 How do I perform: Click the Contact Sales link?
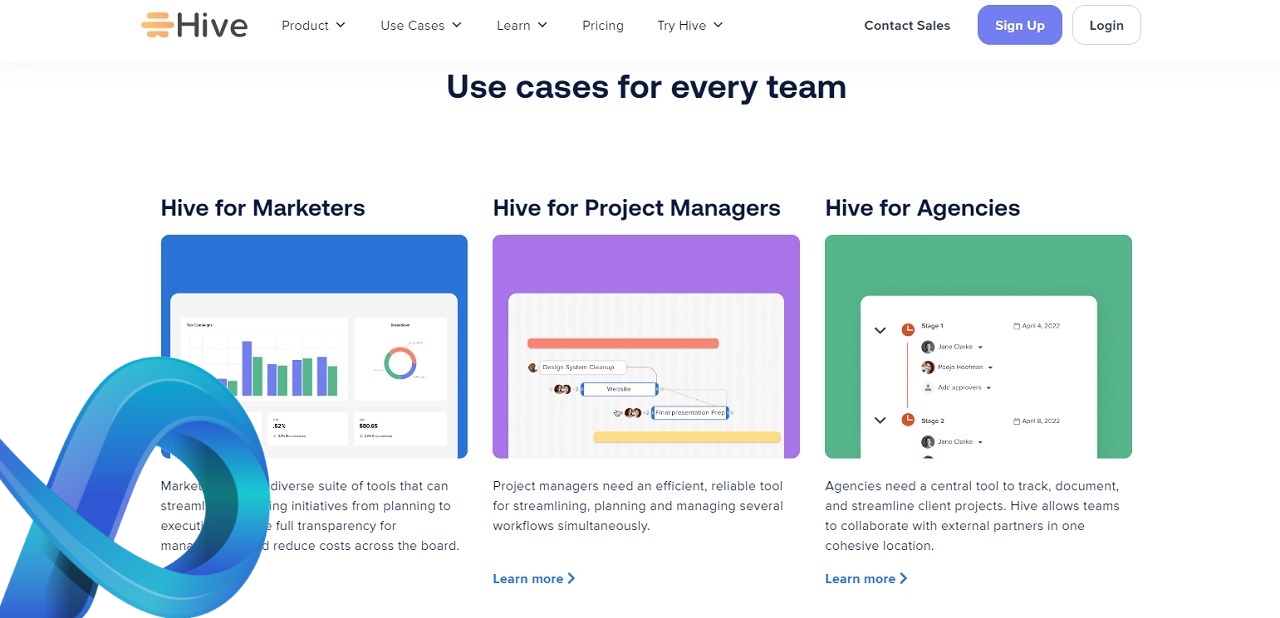click(x=907, y=25)
